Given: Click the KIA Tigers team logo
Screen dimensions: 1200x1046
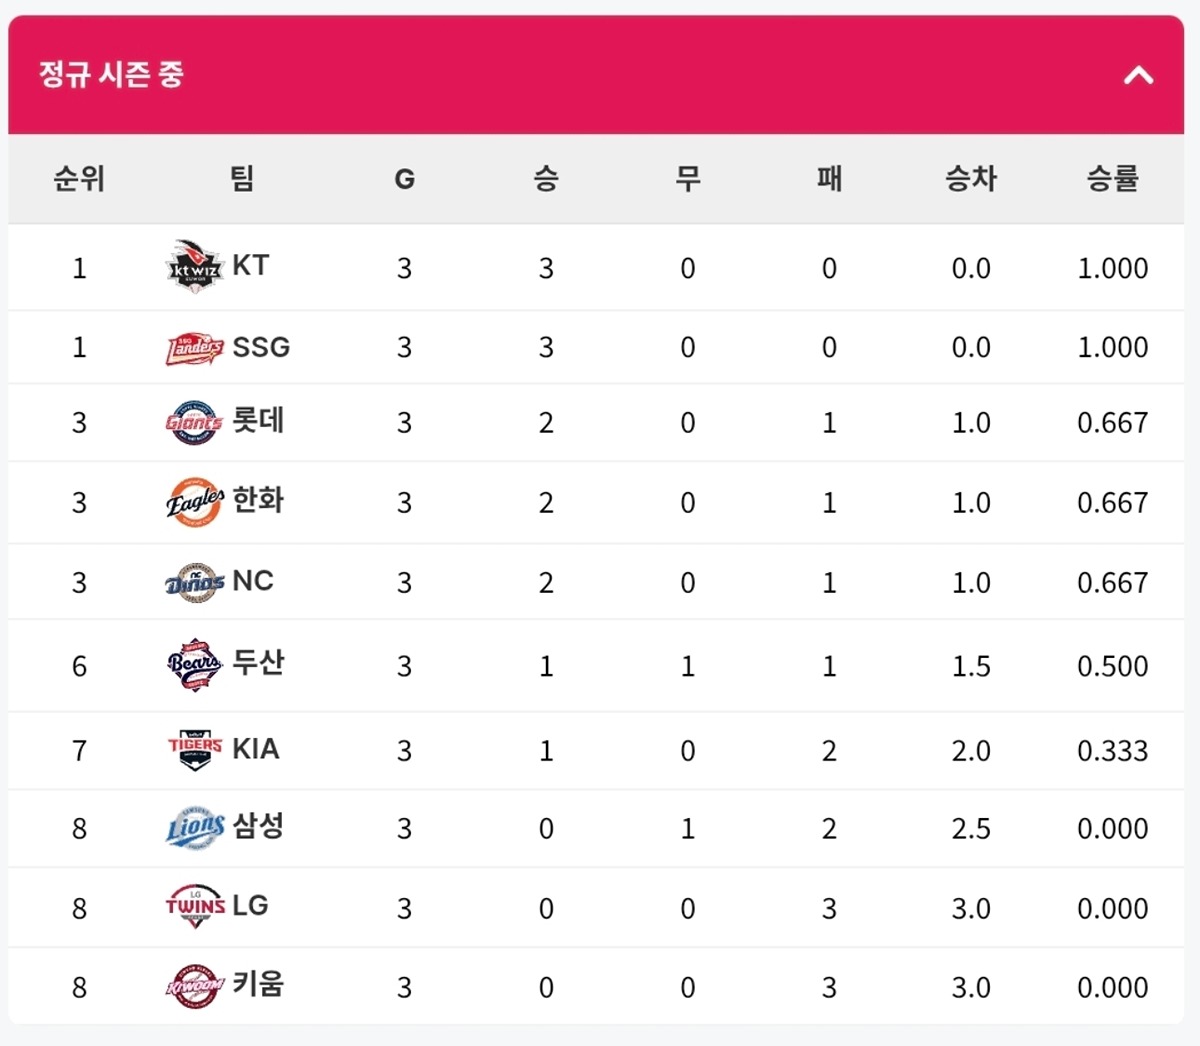Looking at the screenshot, I should tap(194, 749).
